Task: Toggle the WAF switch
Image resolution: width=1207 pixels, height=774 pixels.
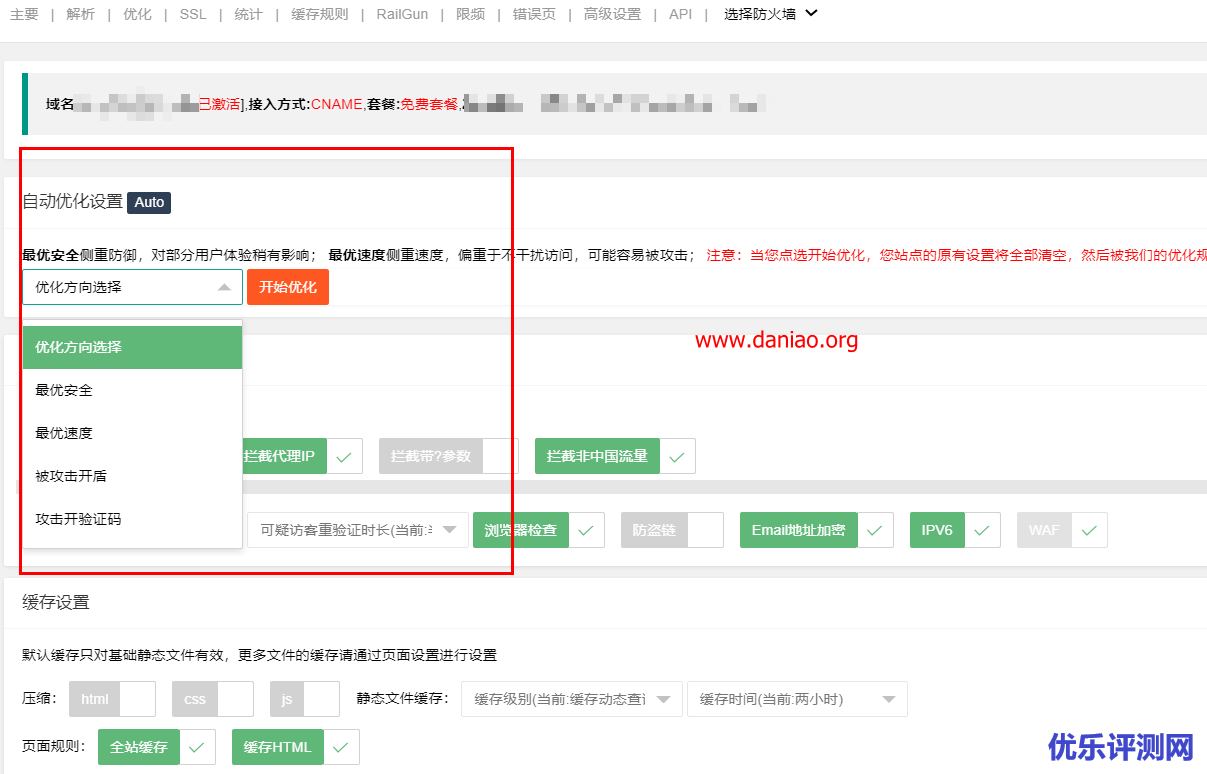Action: 1062,530
